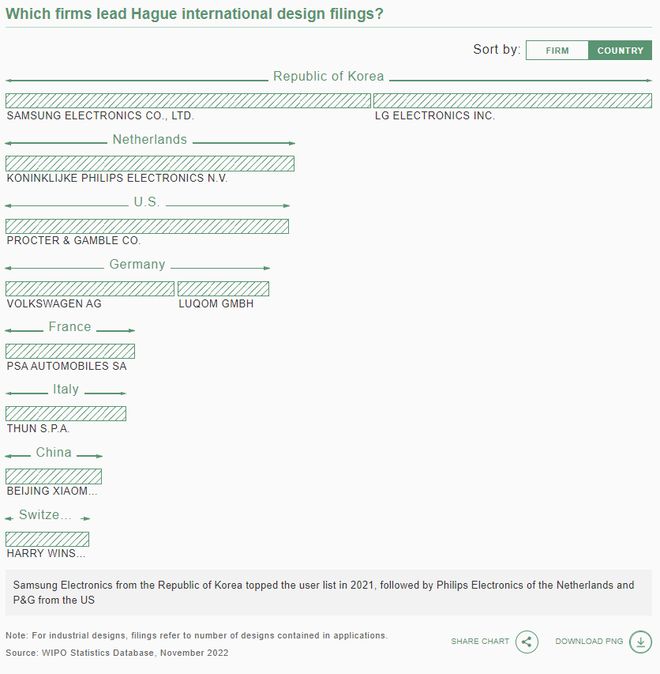The height and width of the screenshot is (674, 660).
Task: Click the truncated Switze... group heading
Action: click(45, 515)
